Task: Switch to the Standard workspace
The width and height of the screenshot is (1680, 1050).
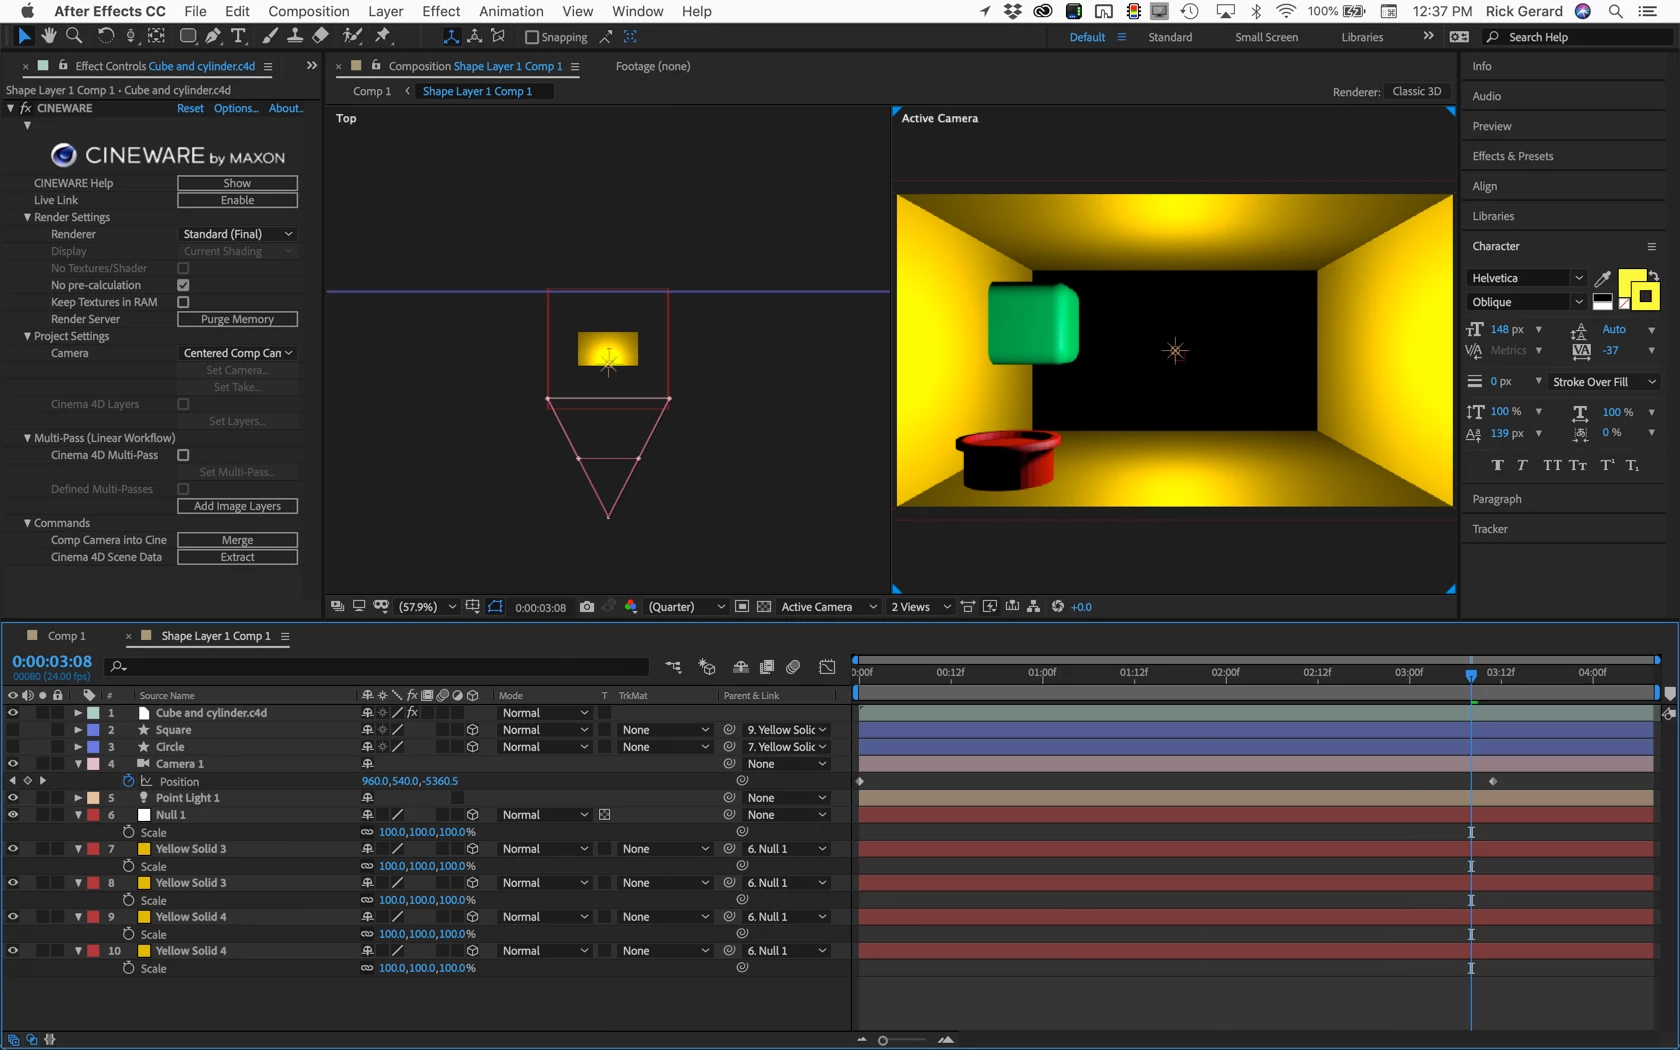Action: coord(1170,37)
